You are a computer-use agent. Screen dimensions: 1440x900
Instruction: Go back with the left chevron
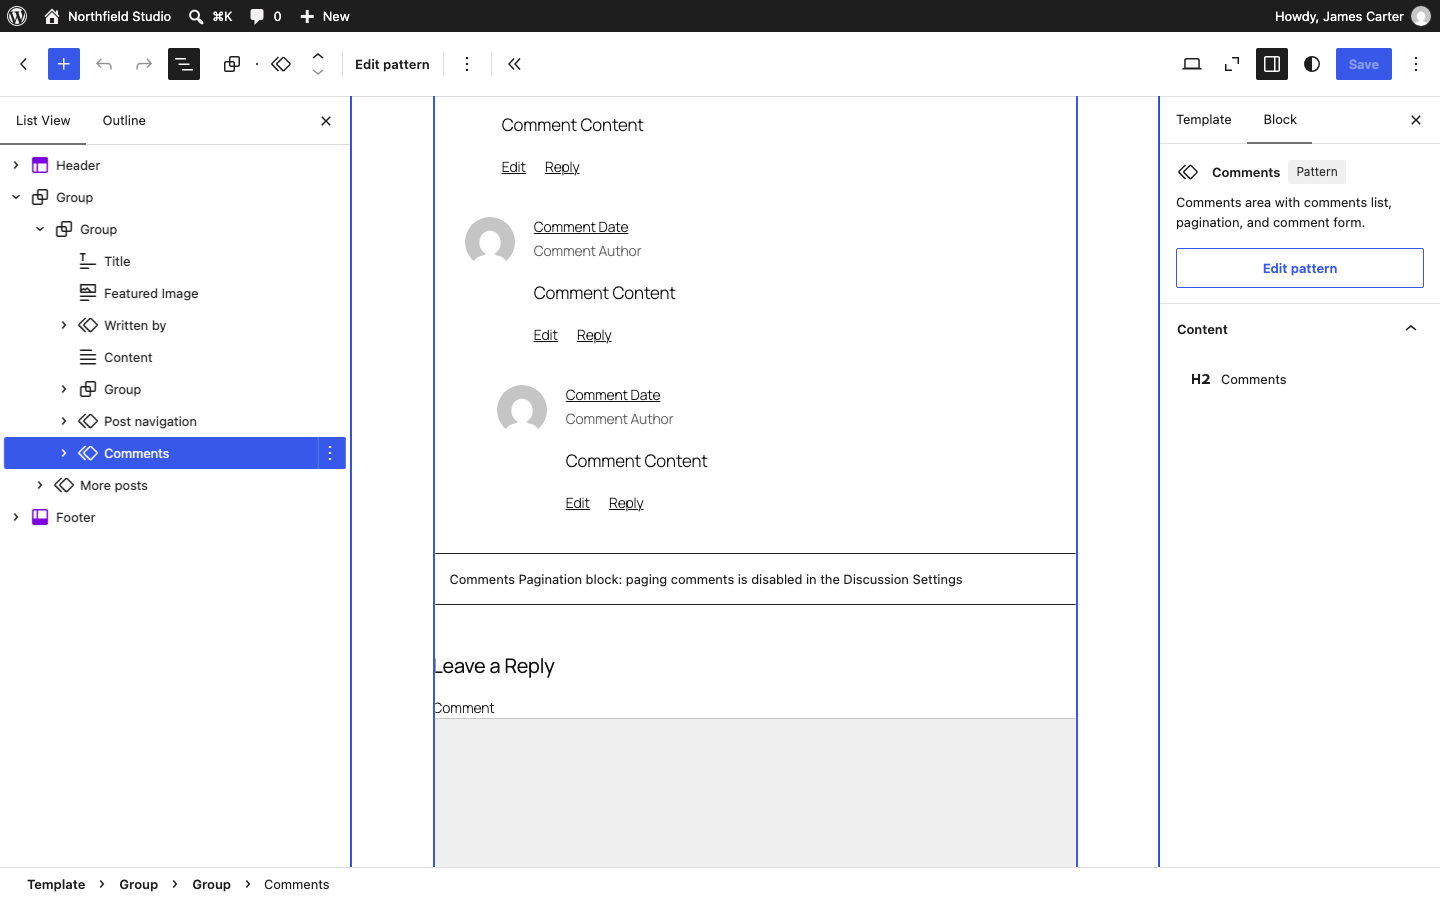pos(24,64)
